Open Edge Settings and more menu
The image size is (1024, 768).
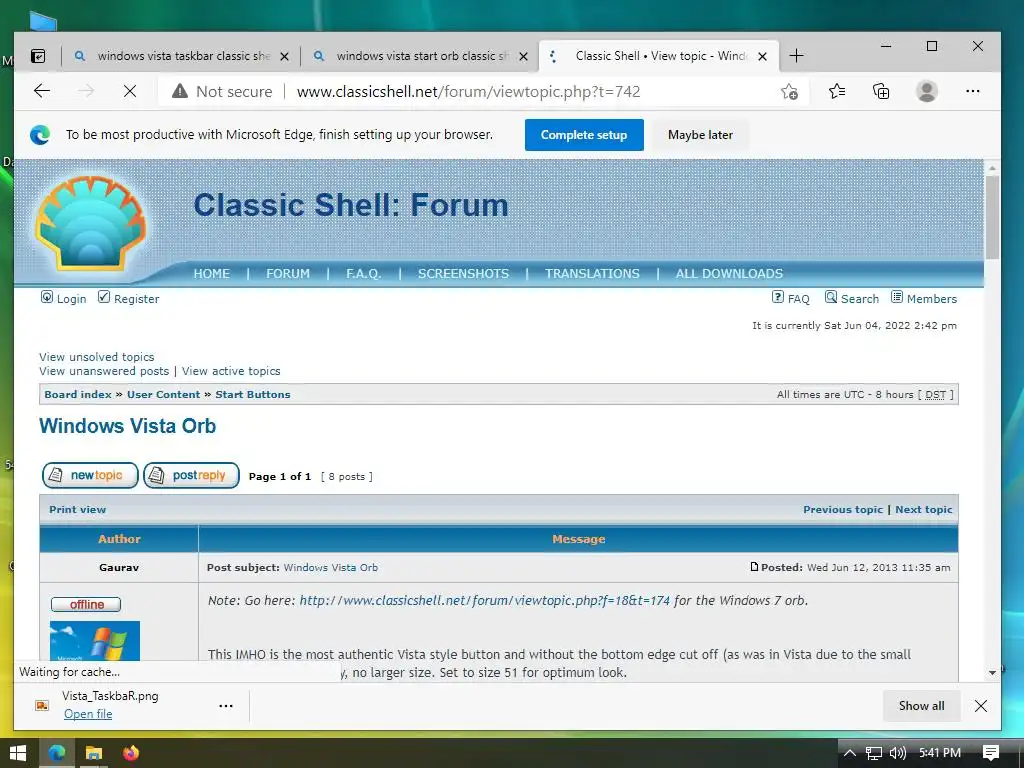coord(972,91)
